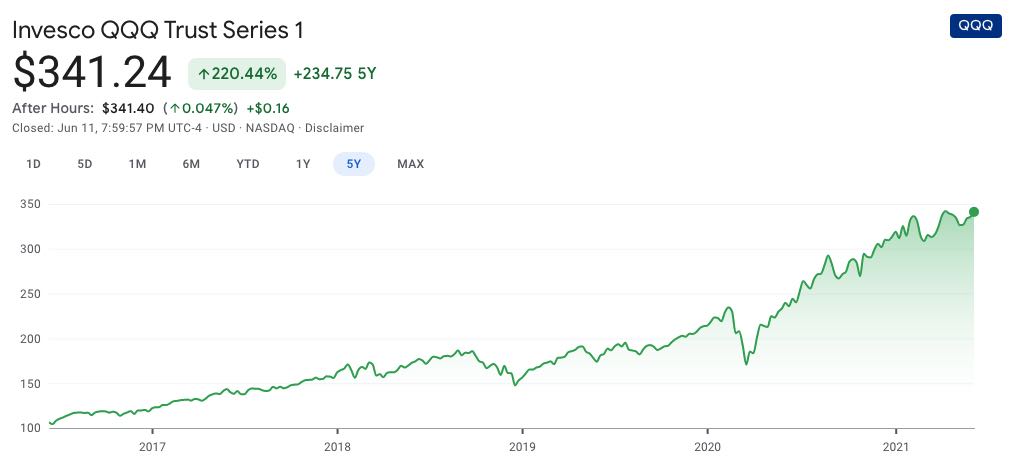Click the 350 y-axis label
This screenshot has height=458, width=1013.
(x=30, y=204)
